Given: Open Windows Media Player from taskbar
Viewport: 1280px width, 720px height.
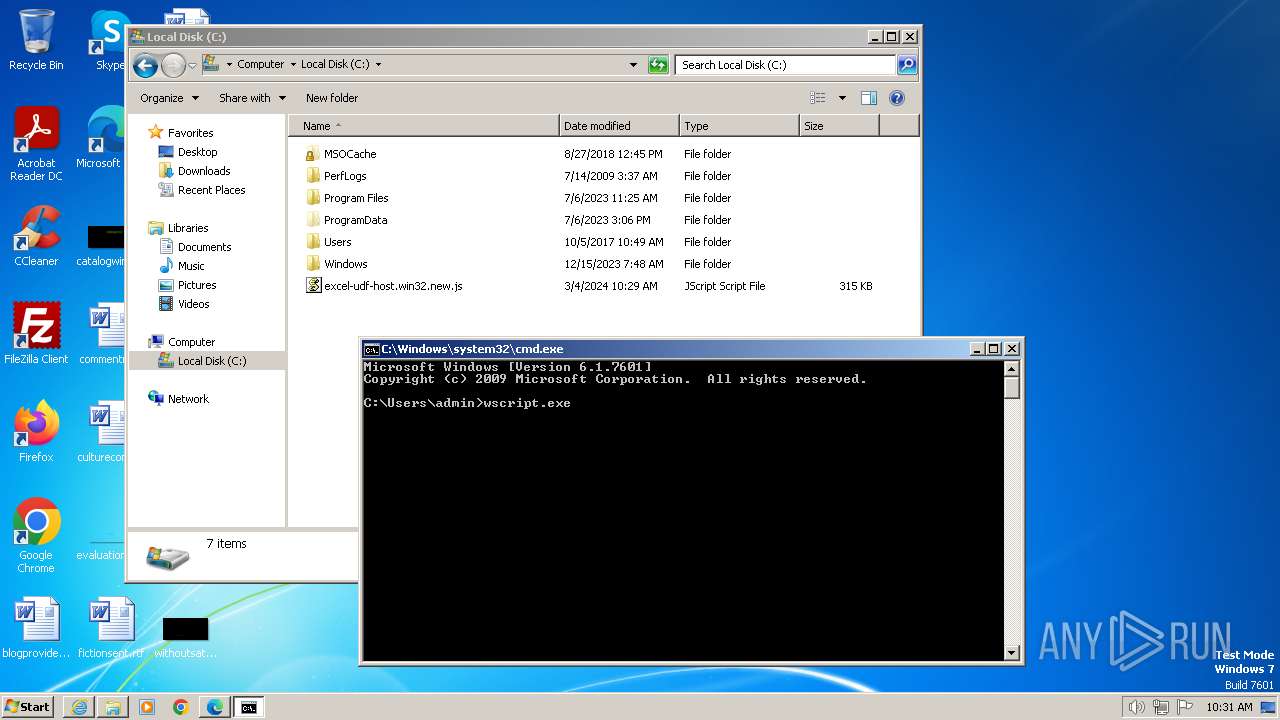Looking at the screenshot, I should 147,707.
